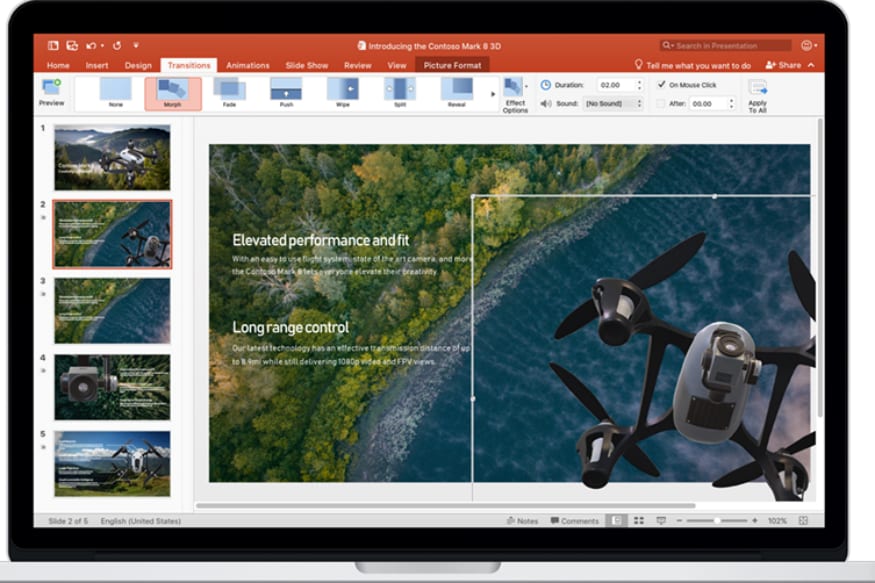Screen dimensions: 875x583
Task: Open the Home tab
Action: point(58,65)
